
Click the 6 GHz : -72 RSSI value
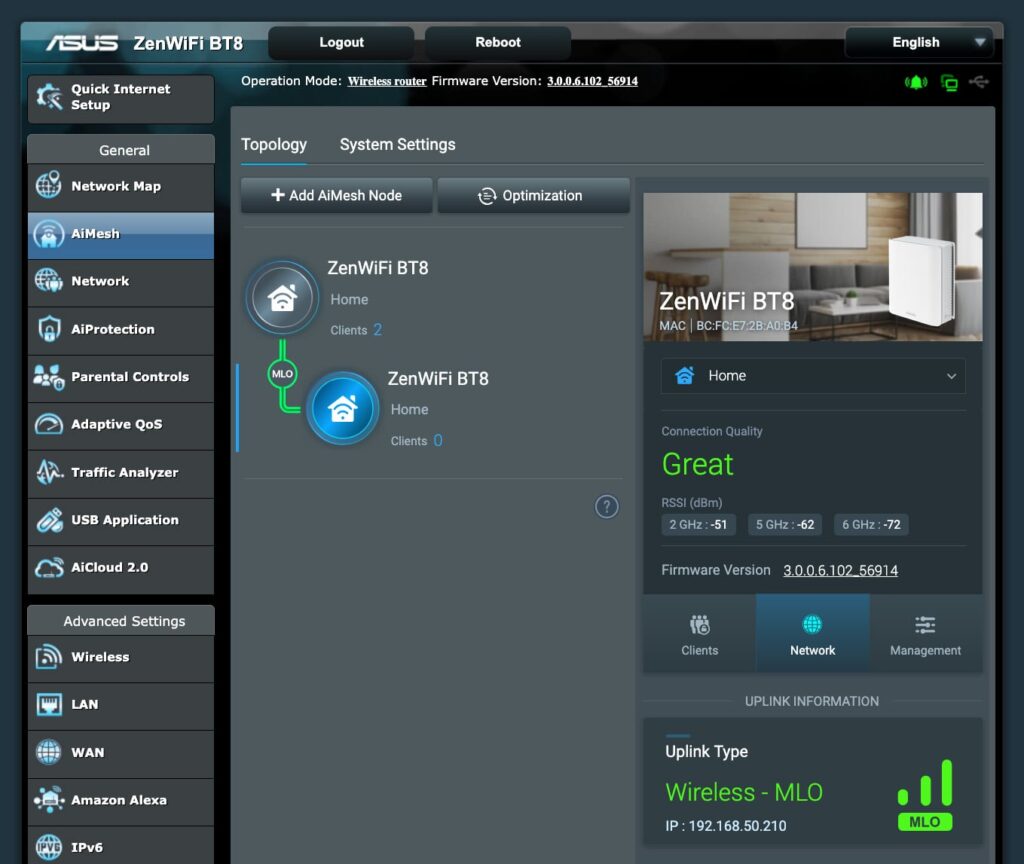pyautogui.click(x=871, y=524)
